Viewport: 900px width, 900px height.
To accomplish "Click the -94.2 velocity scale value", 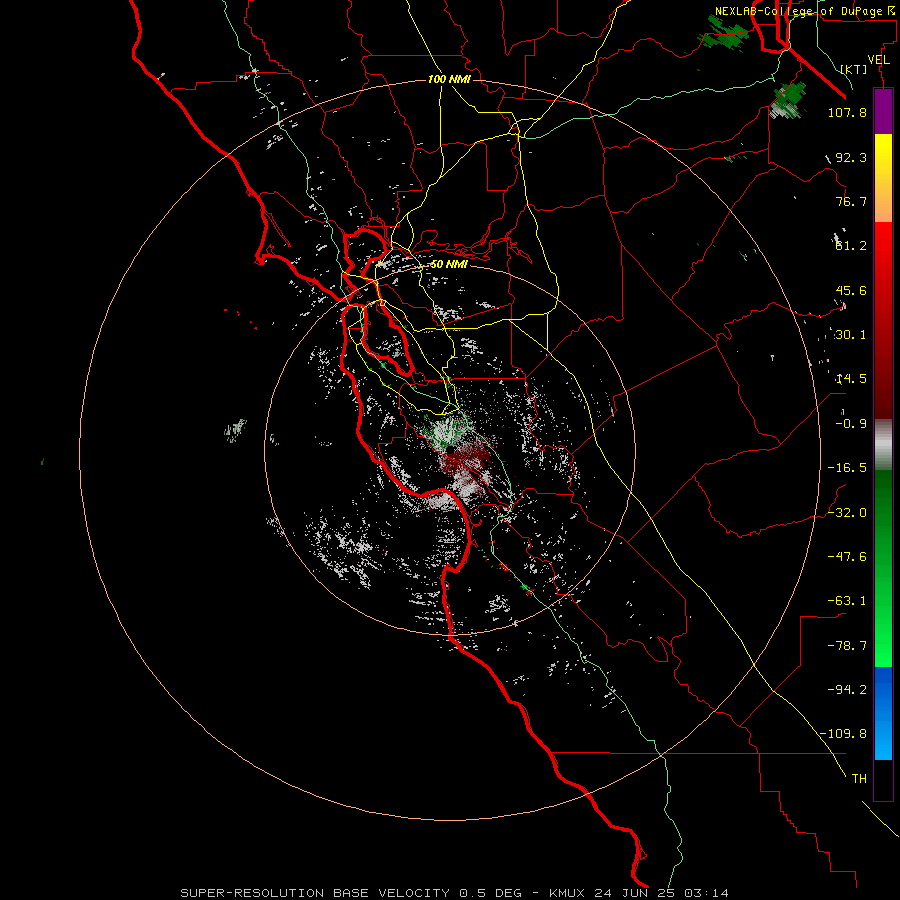I will 847,689.
